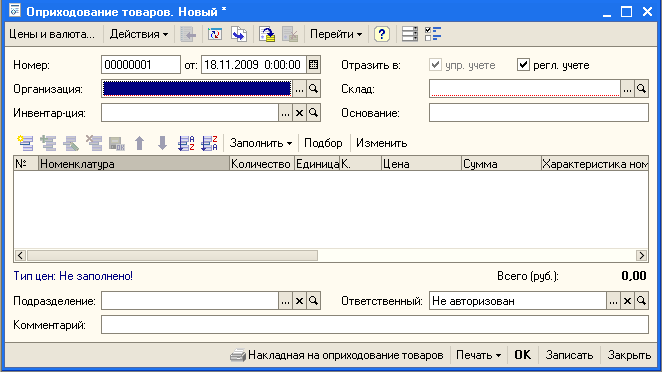Click the grayed back arrow toolbar icon
The height and width of the screenshot is (372, 662).
[x=188, y=34]
